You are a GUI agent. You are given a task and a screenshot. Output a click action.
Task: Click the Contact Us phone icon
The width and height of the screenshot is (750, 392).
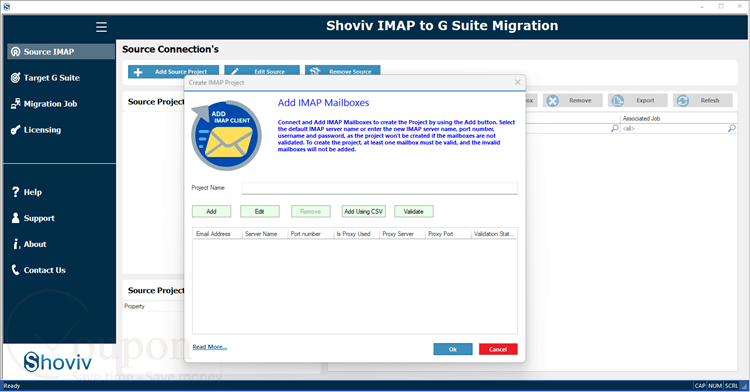tap(15, 270)
